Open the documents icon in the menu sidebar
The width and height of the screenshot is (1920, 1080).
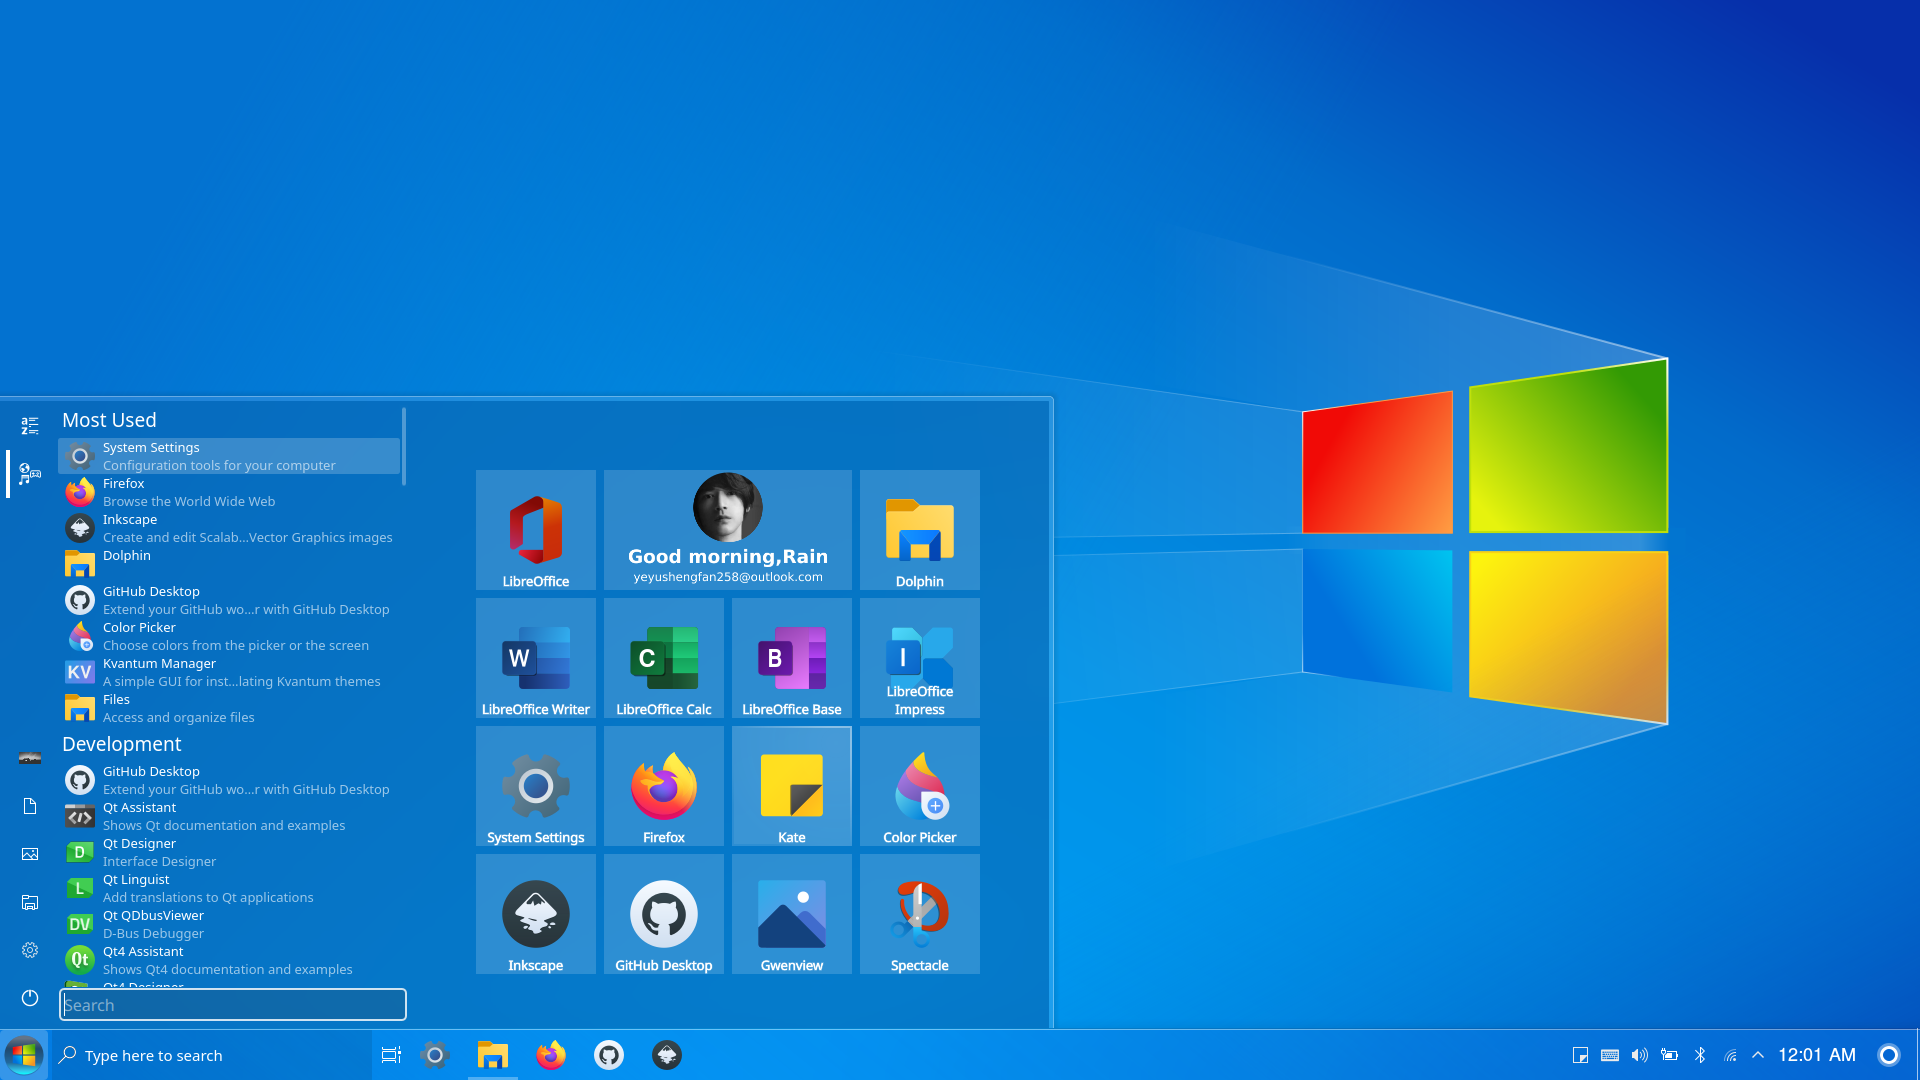(x=30, y=806)
